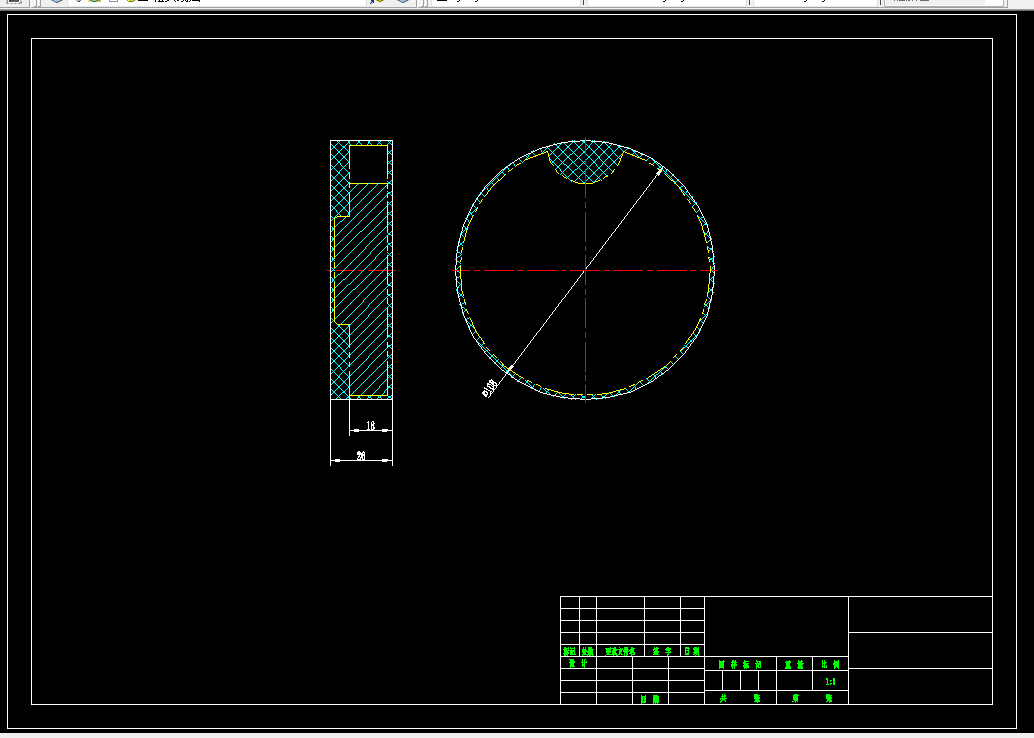Select the empty yellow rectangle in section view
The image size is (1034, 738).
click(368, 164)
